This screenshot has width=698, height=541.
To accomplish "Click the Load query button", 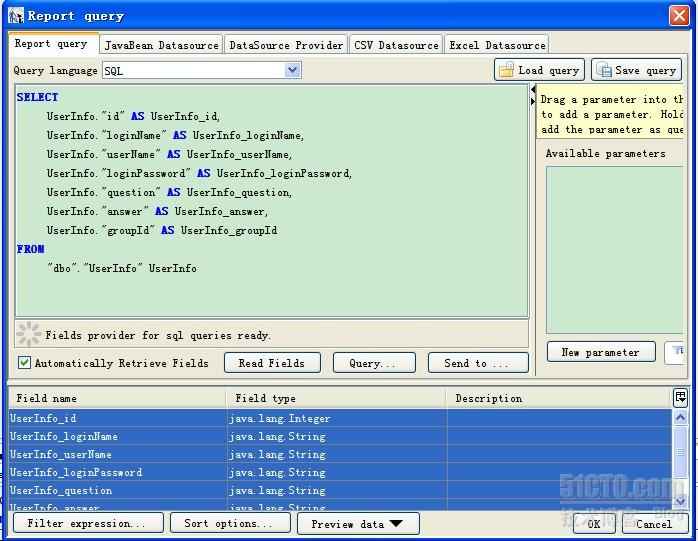I will pyautogui.click(x=539, y=70).
